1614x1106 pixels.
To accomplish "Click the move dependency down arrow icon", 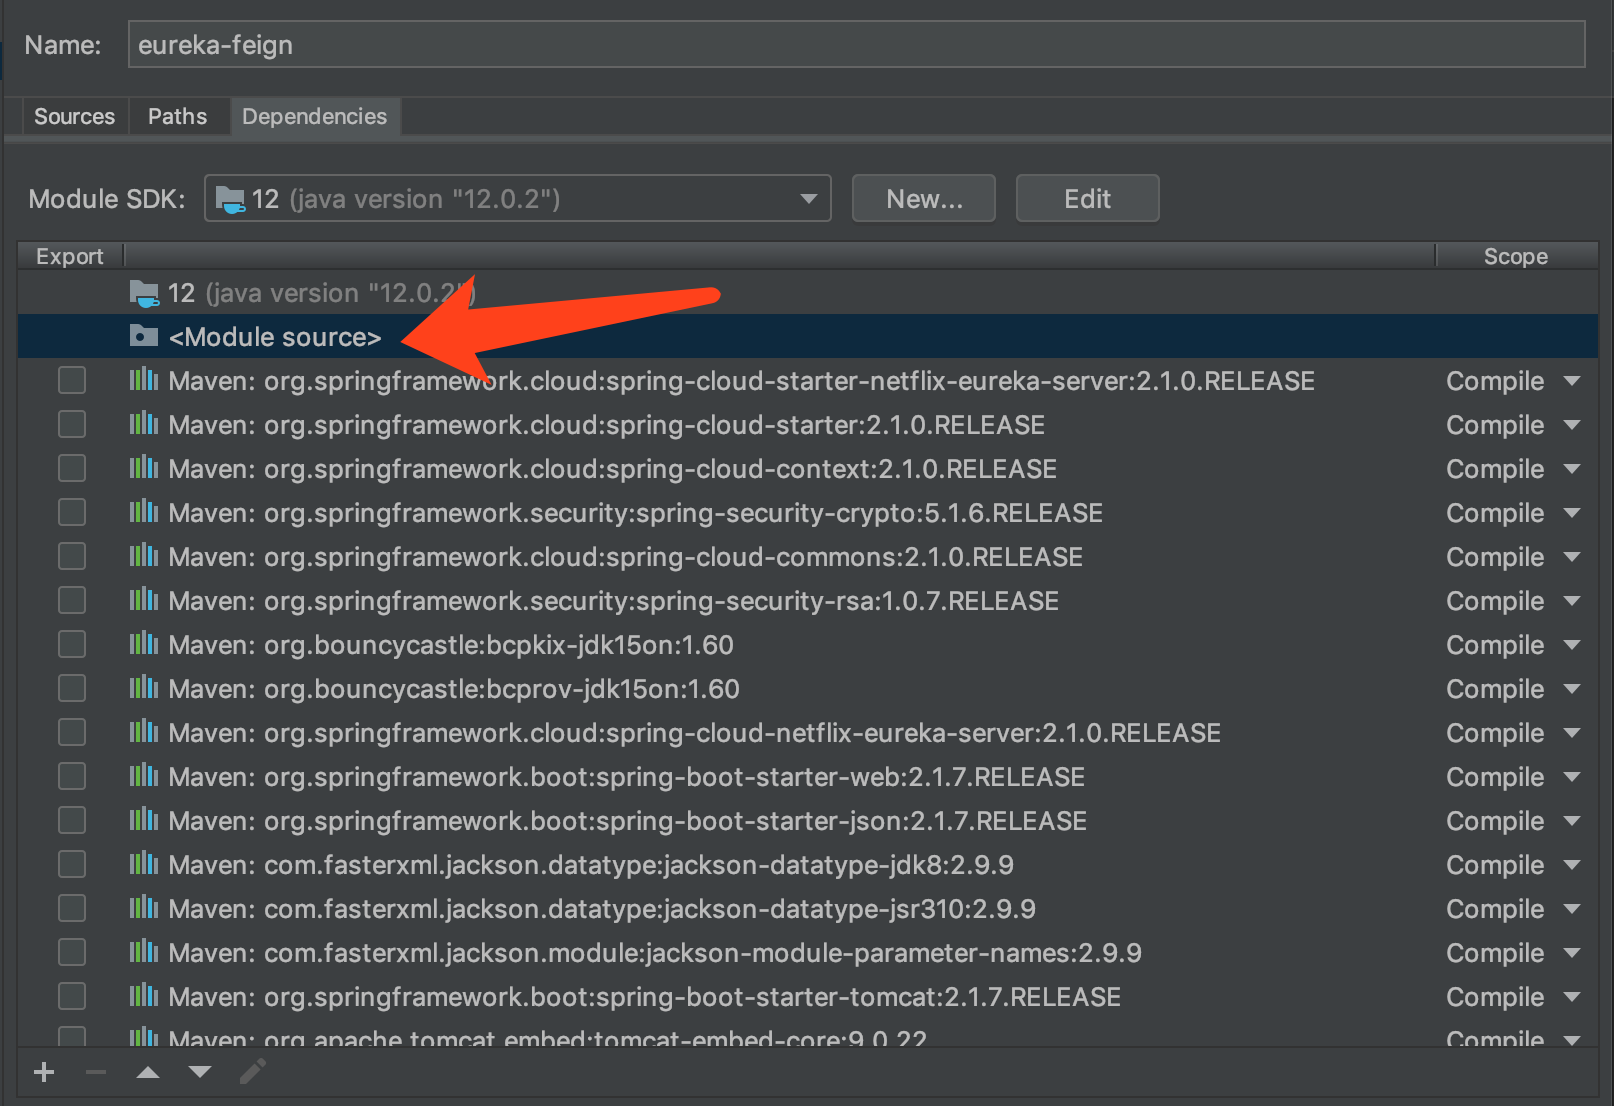I will [x=200, y=1071].
